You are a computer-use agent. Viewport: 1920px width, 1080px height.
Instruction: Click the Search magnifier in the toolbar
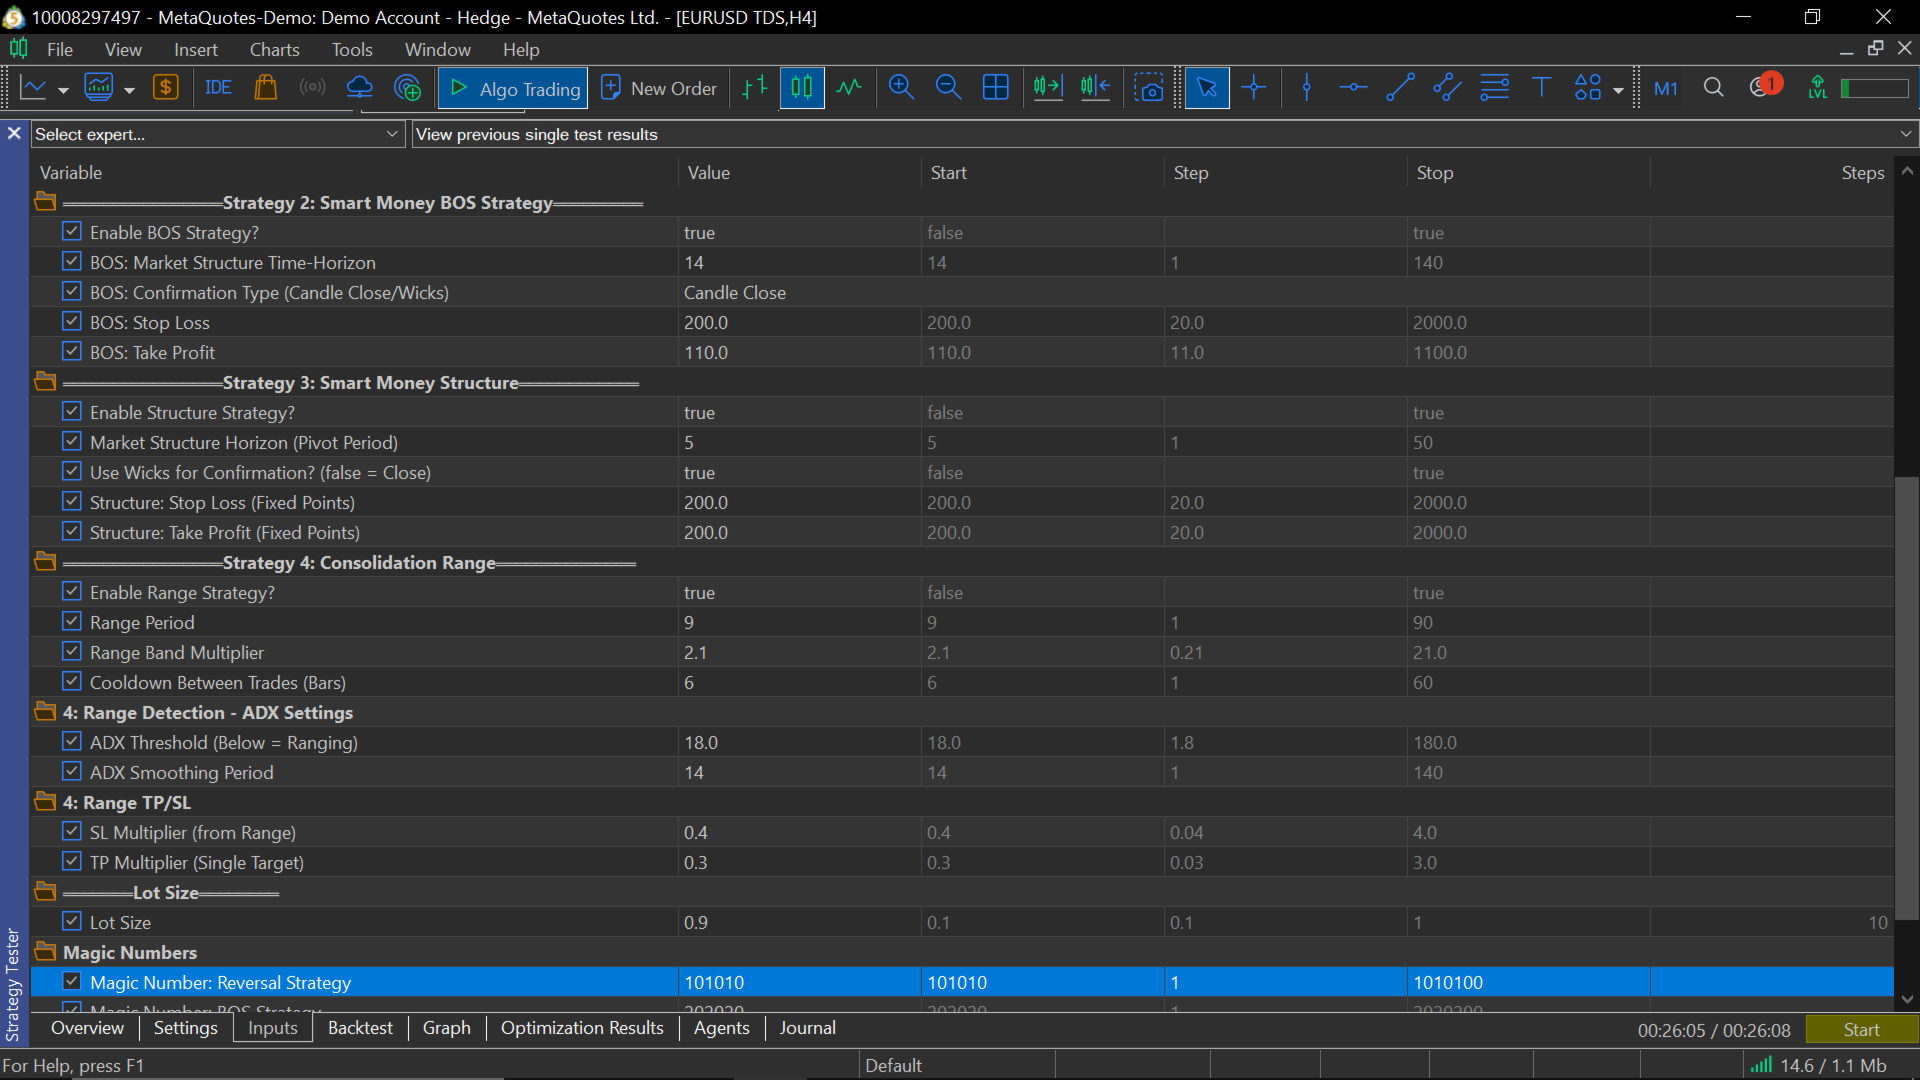(1713, 88)
